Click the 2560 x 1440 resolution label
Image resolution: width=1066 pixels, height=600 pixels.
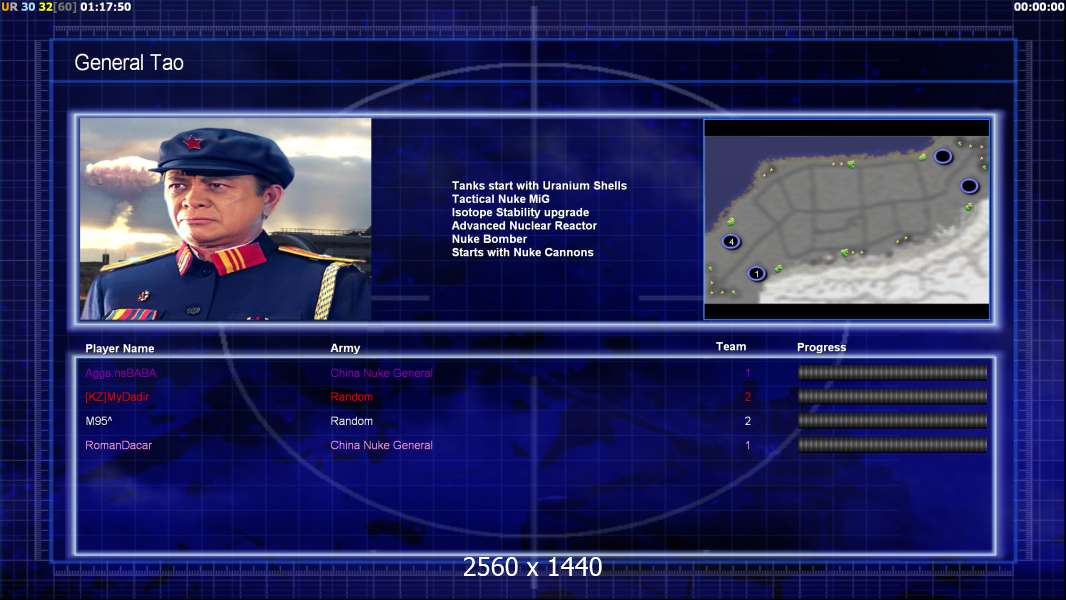pos(532,567)
